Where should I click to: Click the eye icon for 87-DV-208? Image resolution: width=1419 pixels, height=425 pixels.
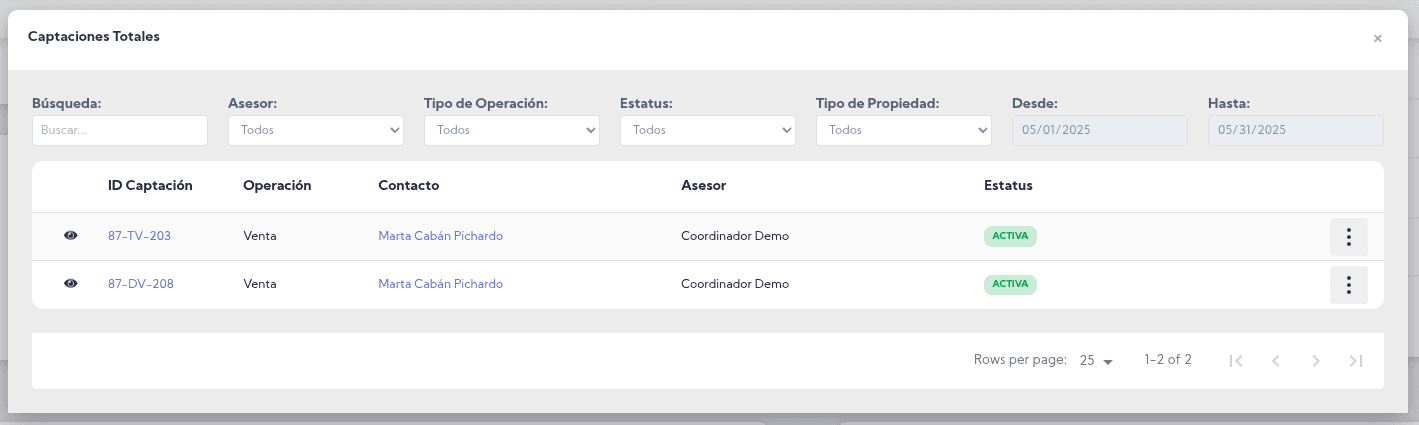[x=70, y=284]
